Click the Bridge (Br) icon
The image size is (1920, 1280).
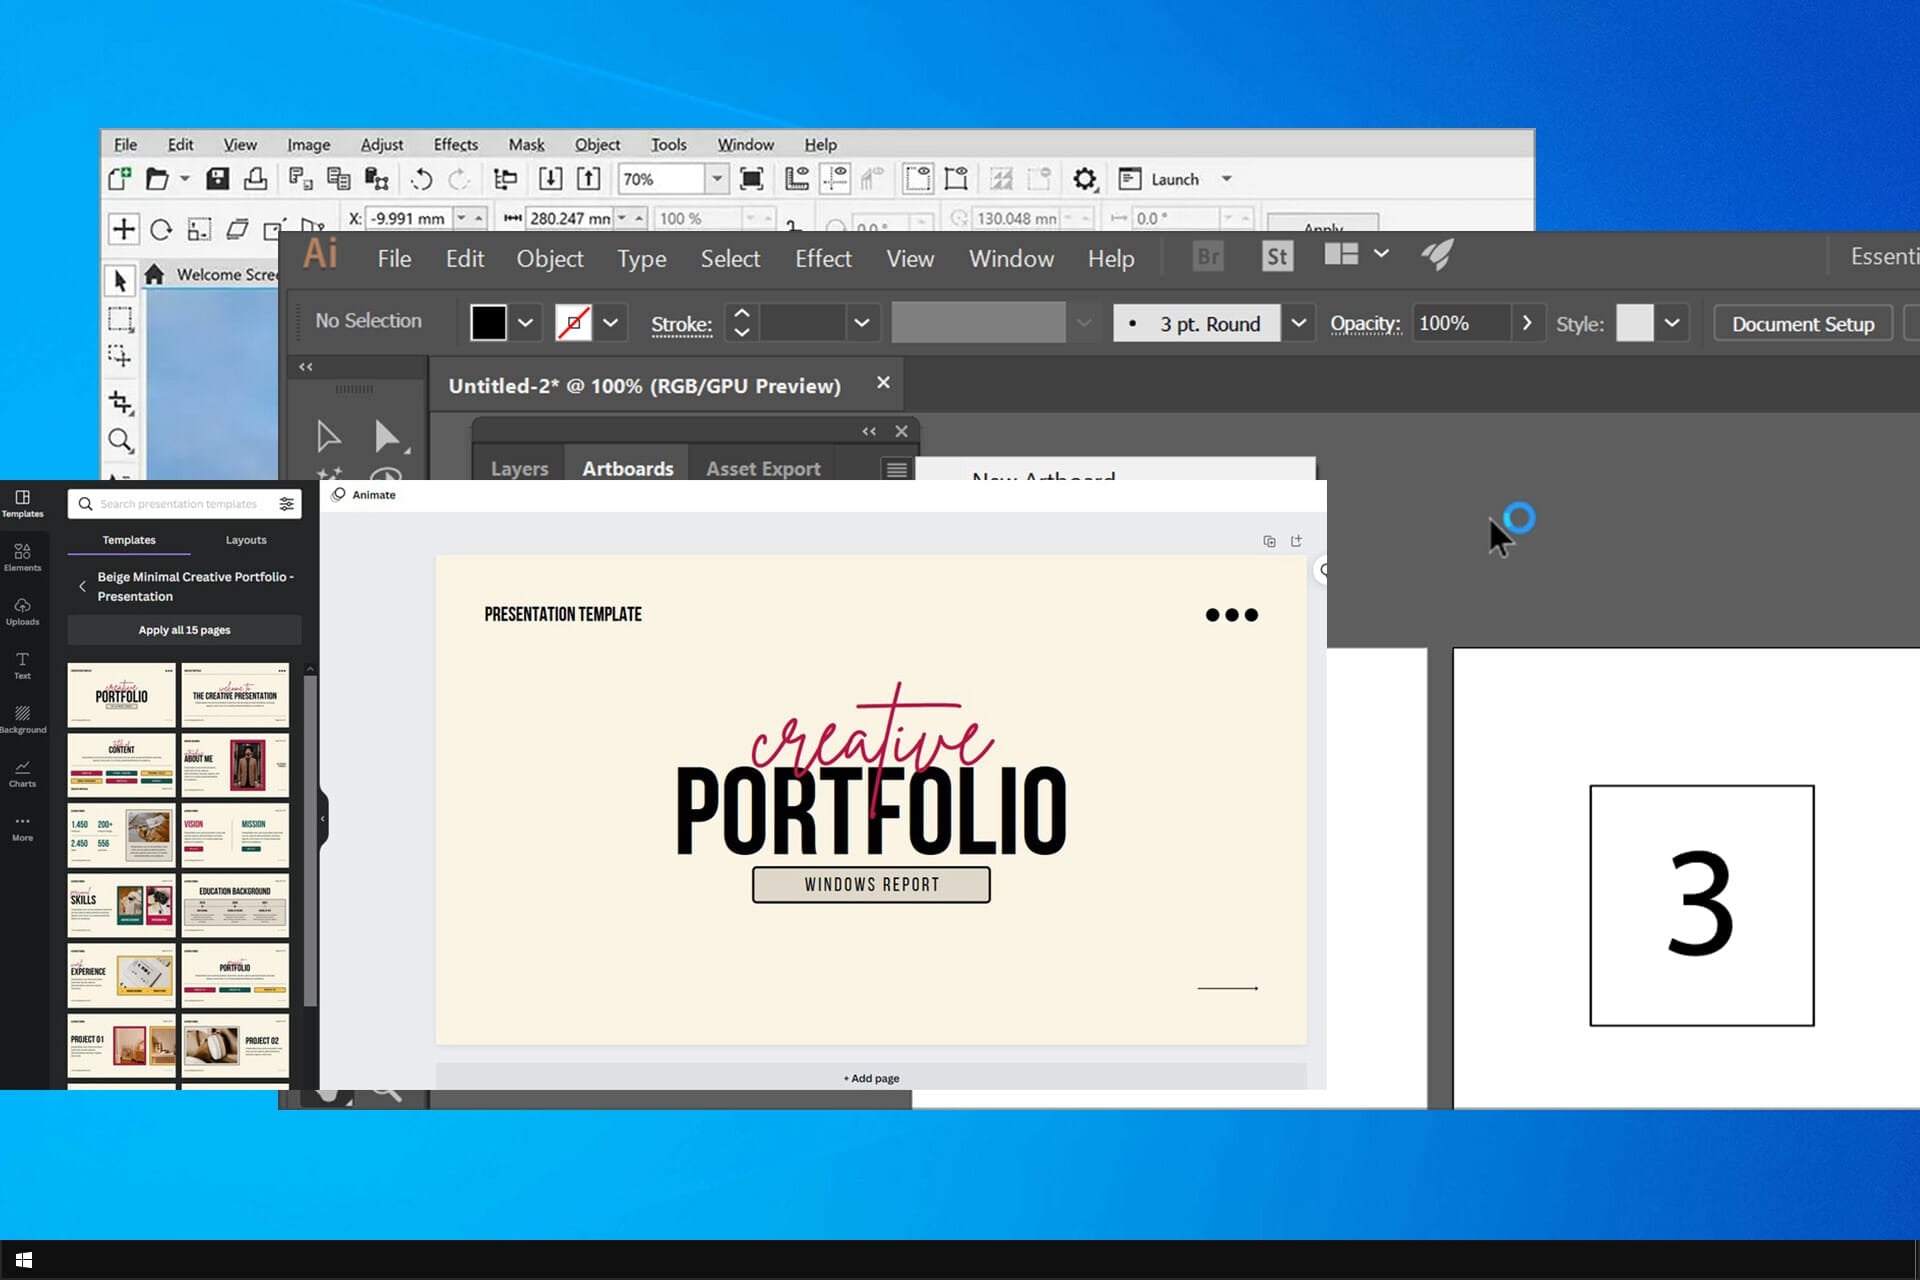click(x=1208, y=257)
